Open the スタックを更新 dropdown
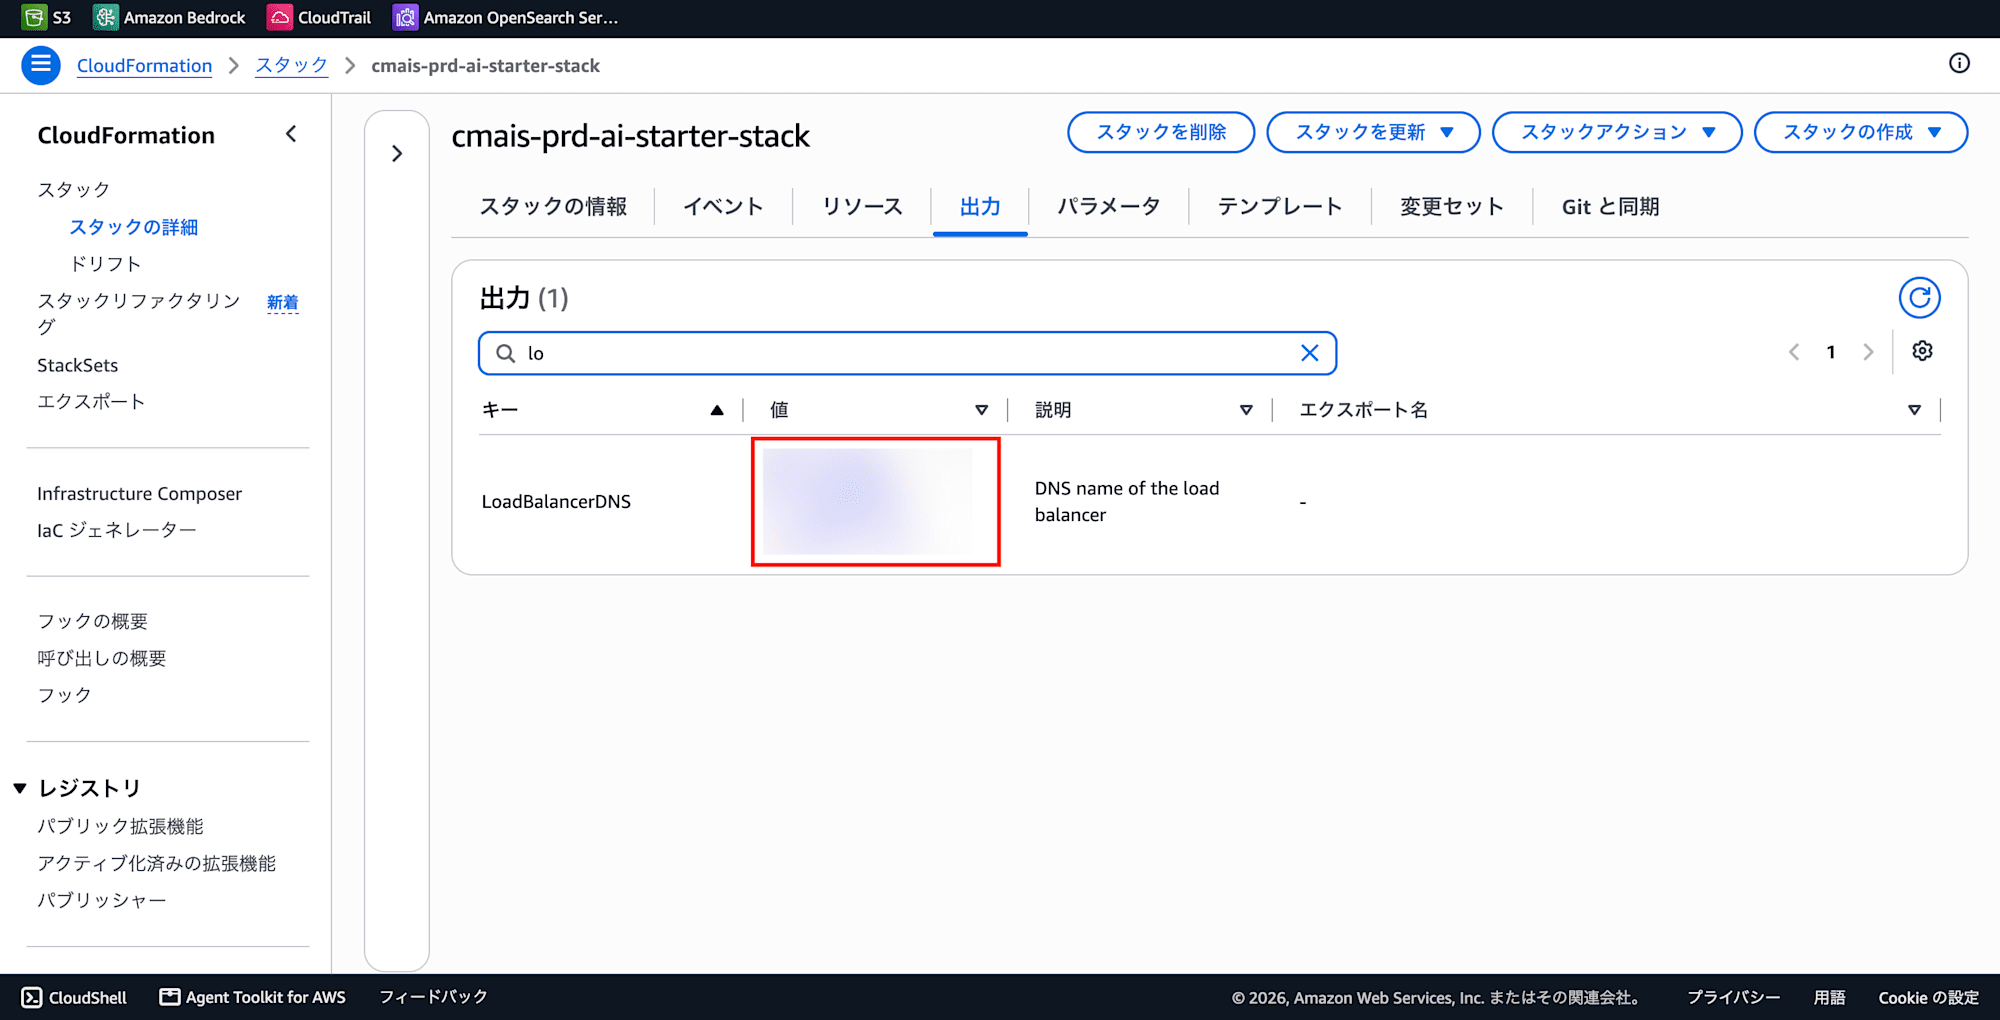 pyautogui.click(x=1373, y=132)
